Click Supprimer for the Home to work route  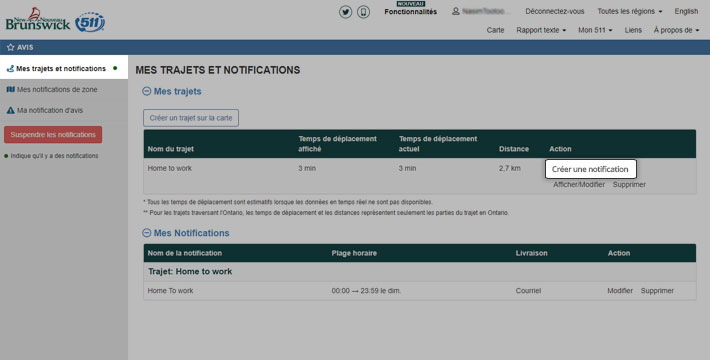pyautogui.click(x=629, y=185)
